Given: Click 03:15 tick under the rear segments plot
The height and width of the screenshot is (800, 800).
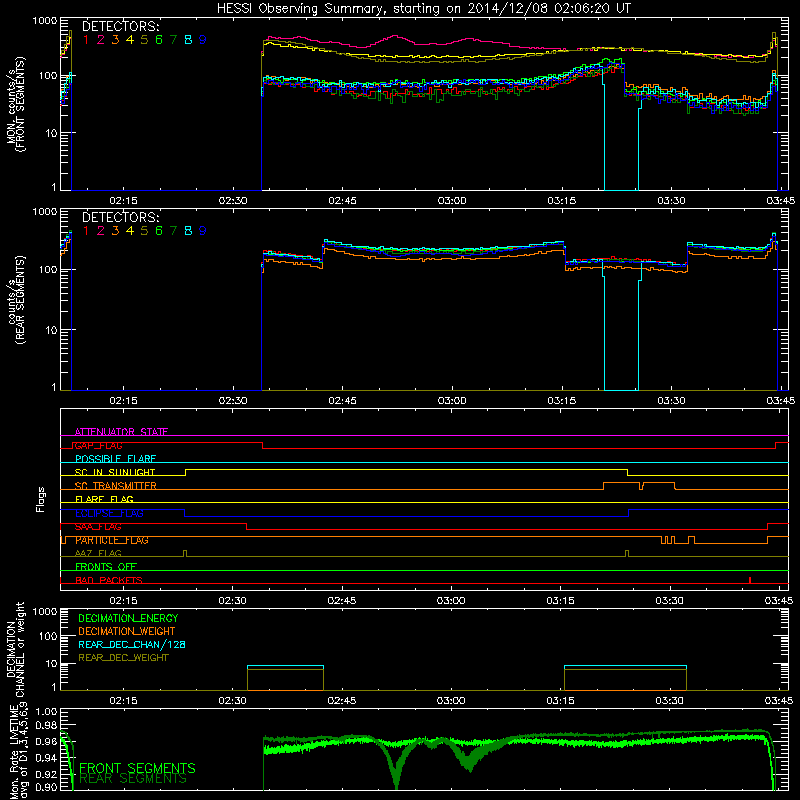Looking at the screenshot, I should click(562, 401).
